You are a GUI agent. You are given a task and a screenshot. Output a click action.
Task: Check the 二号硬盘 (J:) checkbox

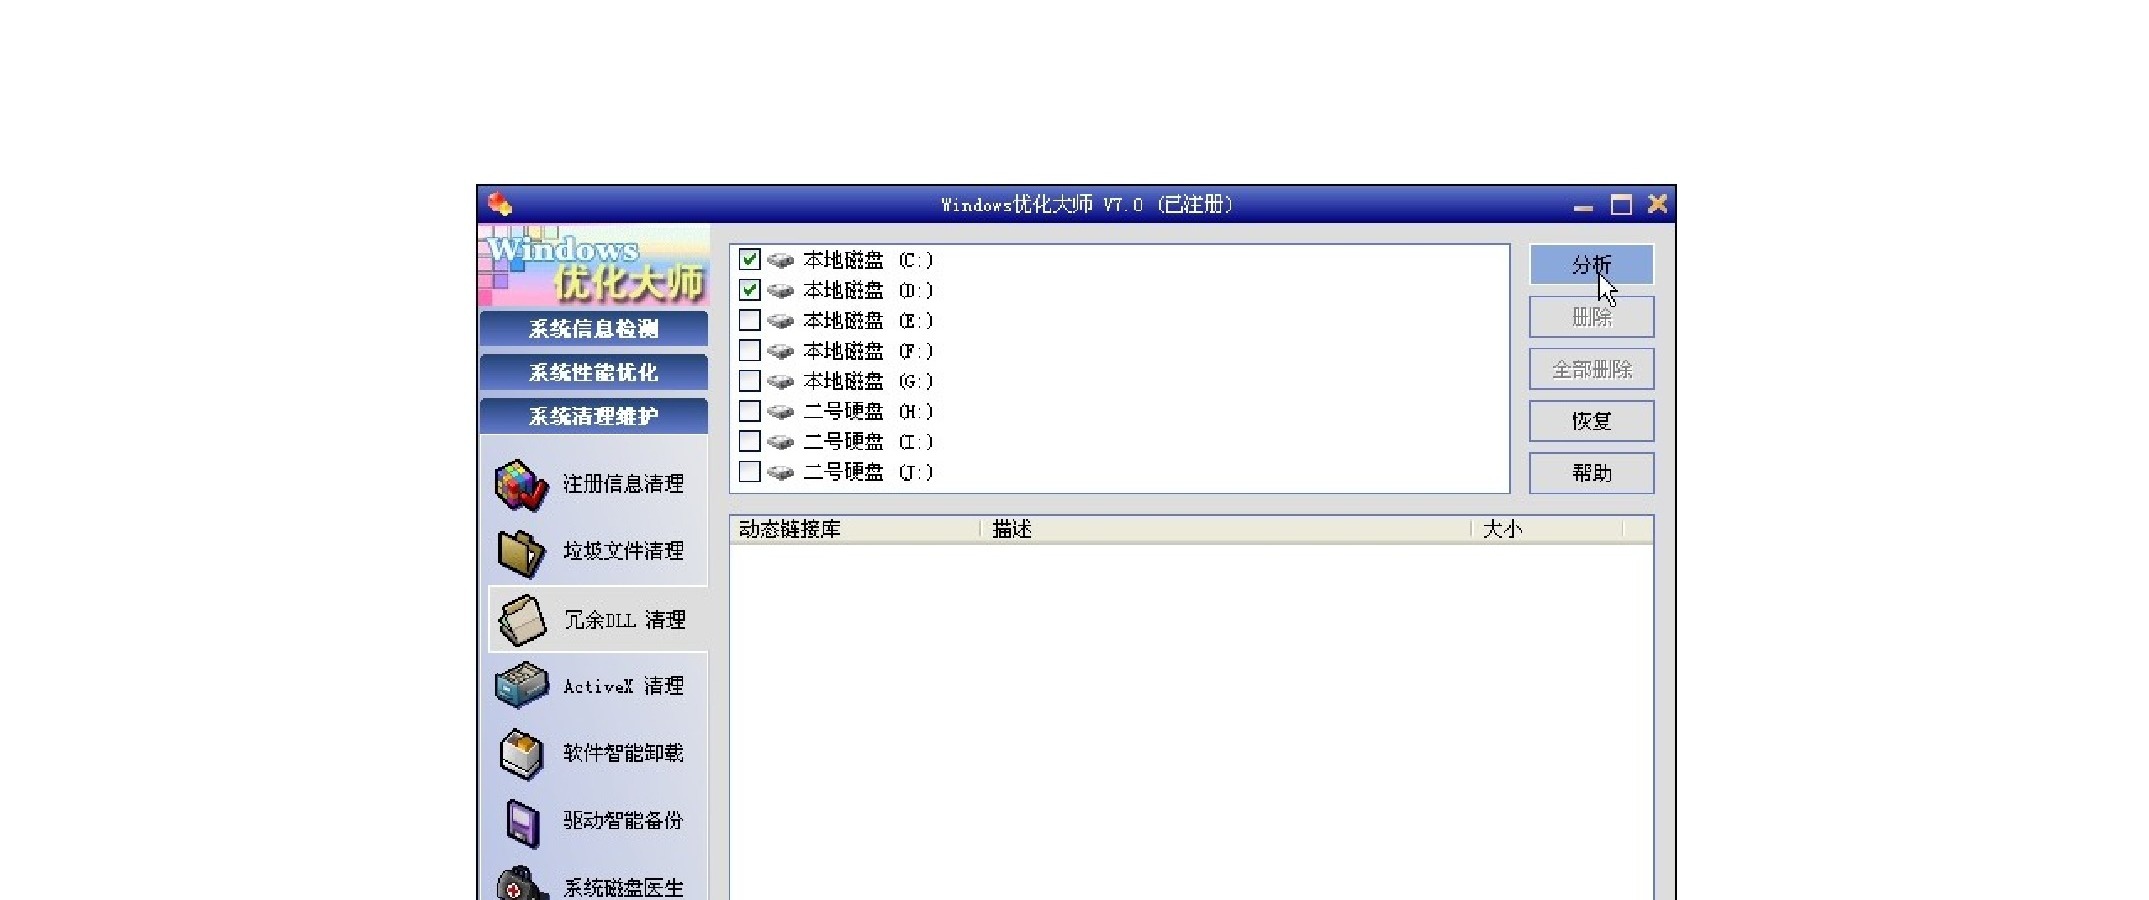coord(749,471)
